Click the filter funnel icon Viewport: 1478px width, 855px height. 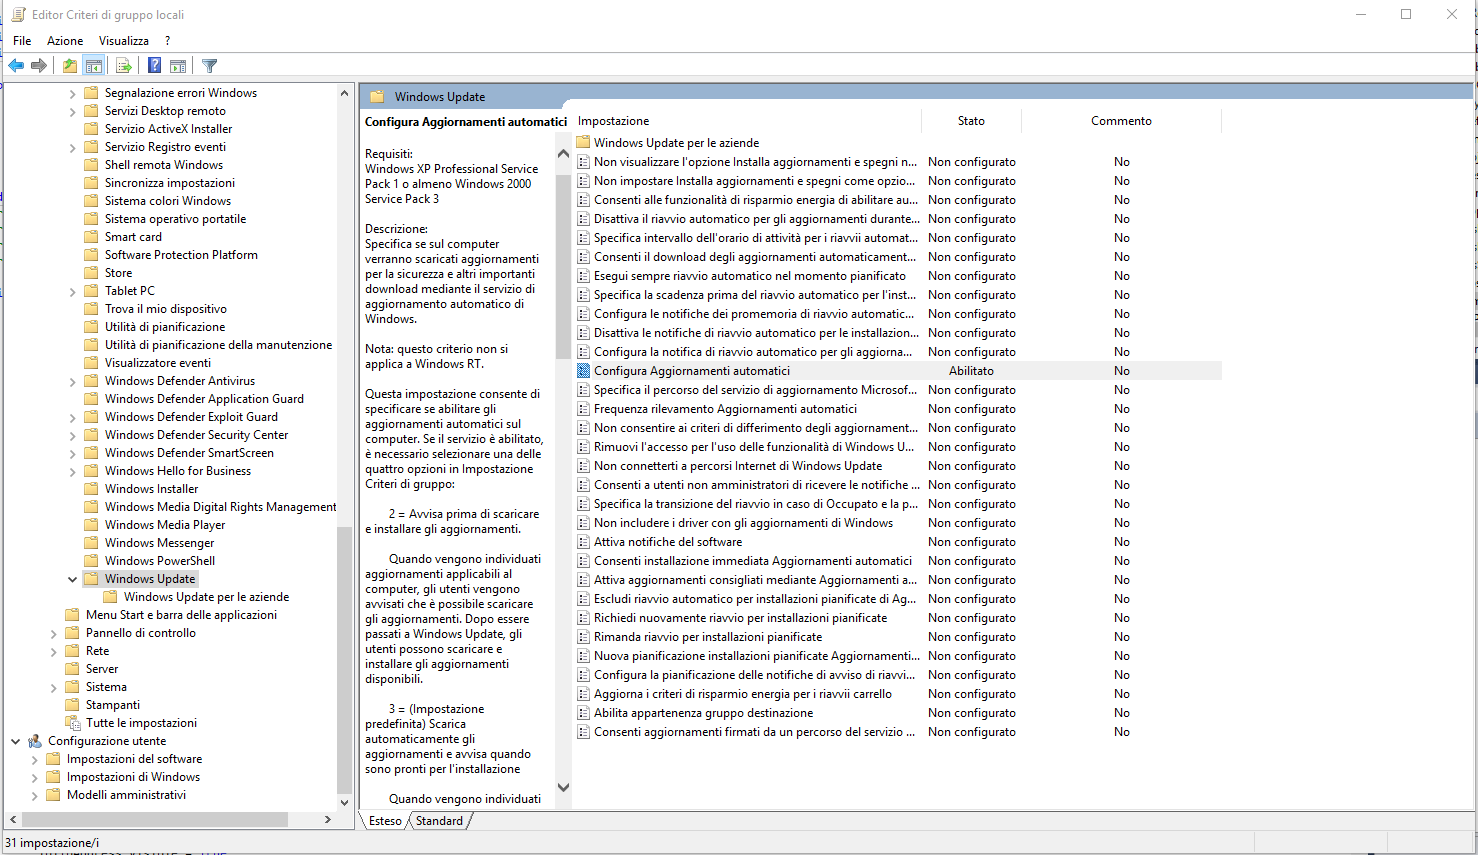[x=209, y=66]
